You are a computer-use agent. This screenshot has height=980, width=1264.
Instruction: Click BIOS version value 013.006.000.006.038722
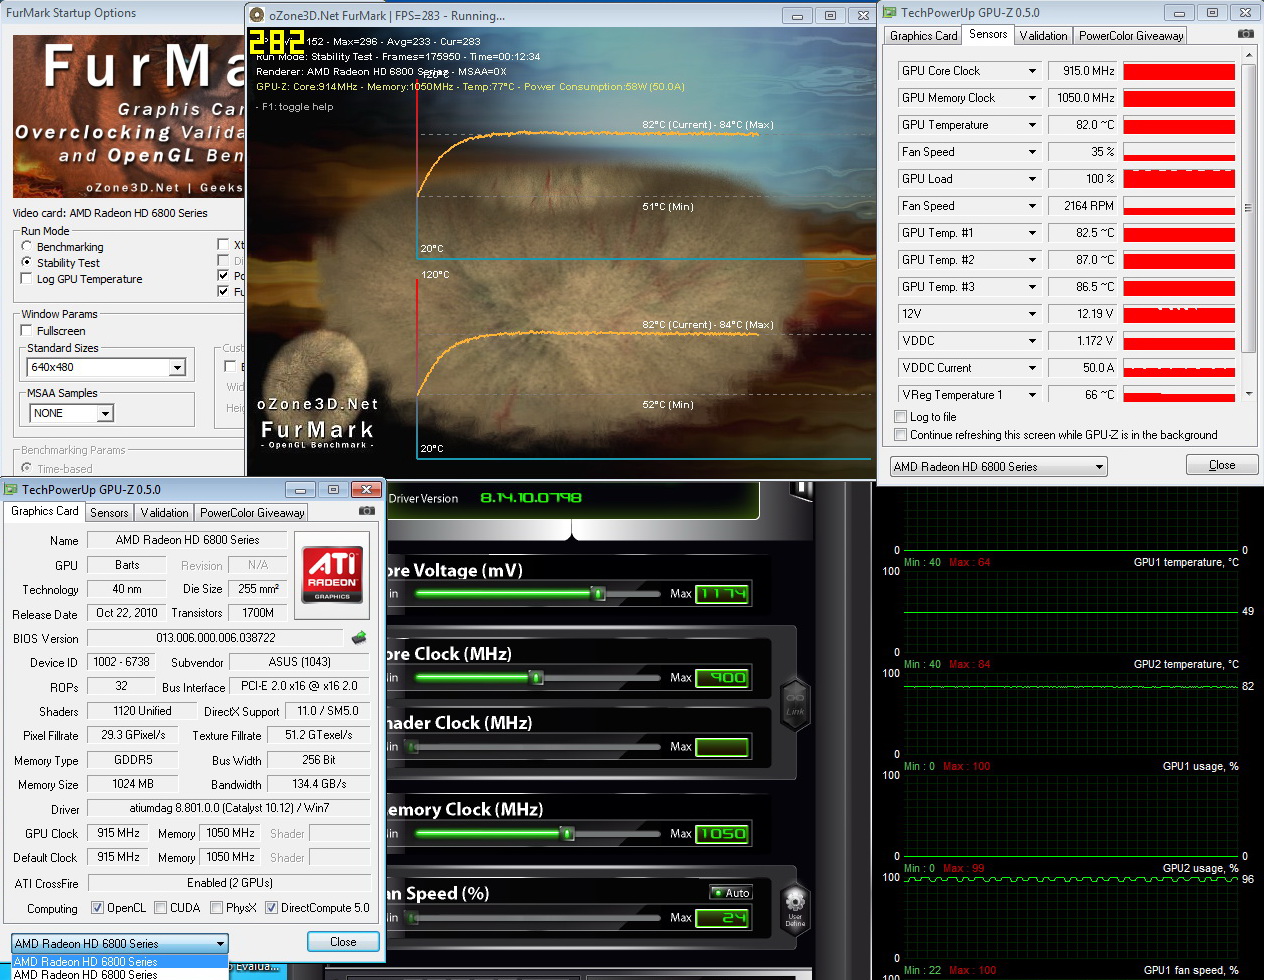(x=216, y=638)
